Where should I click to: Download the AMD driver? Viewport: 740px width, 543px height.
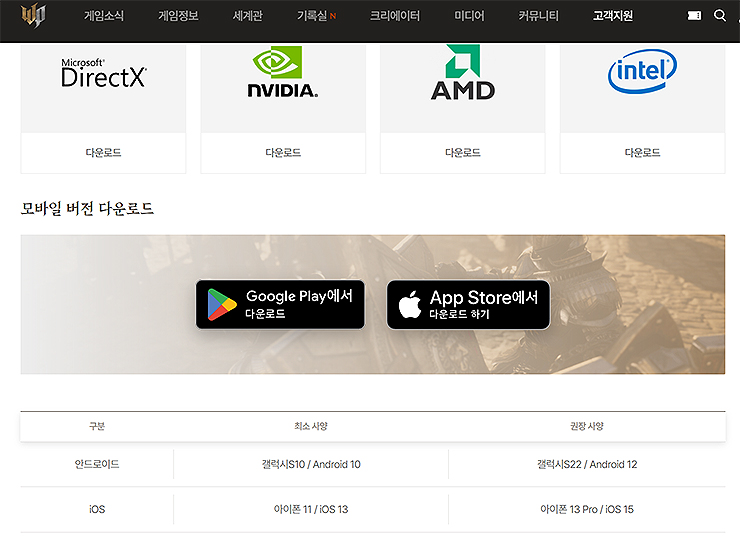[462, 153]
